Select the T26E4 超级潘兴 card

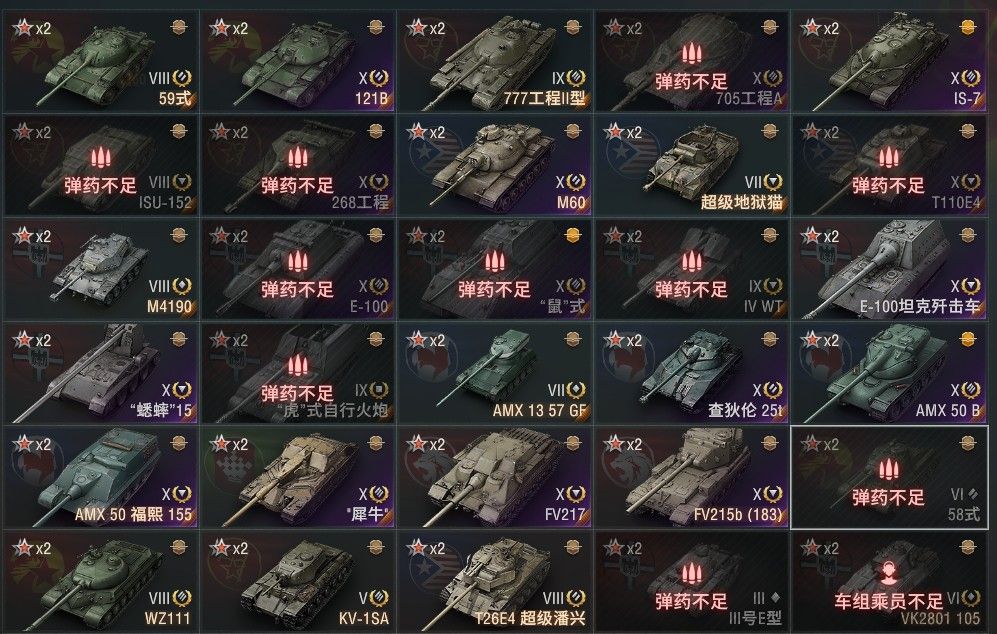click(x=495, y=581)
